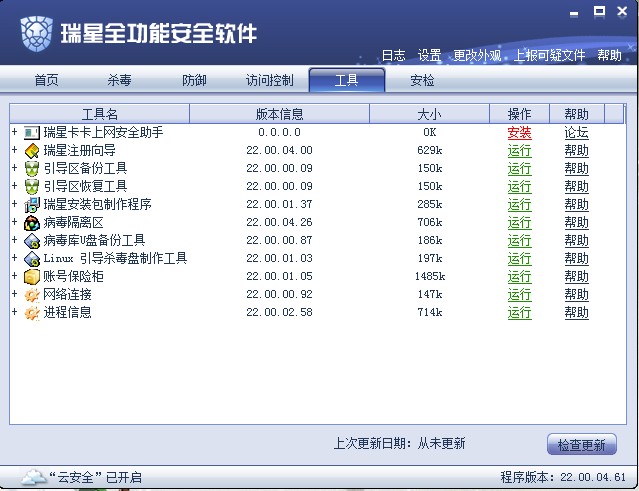Click the 瑞星卡卡上网安全助手 row icon
639x491 pixels.
tap(32, 132)
